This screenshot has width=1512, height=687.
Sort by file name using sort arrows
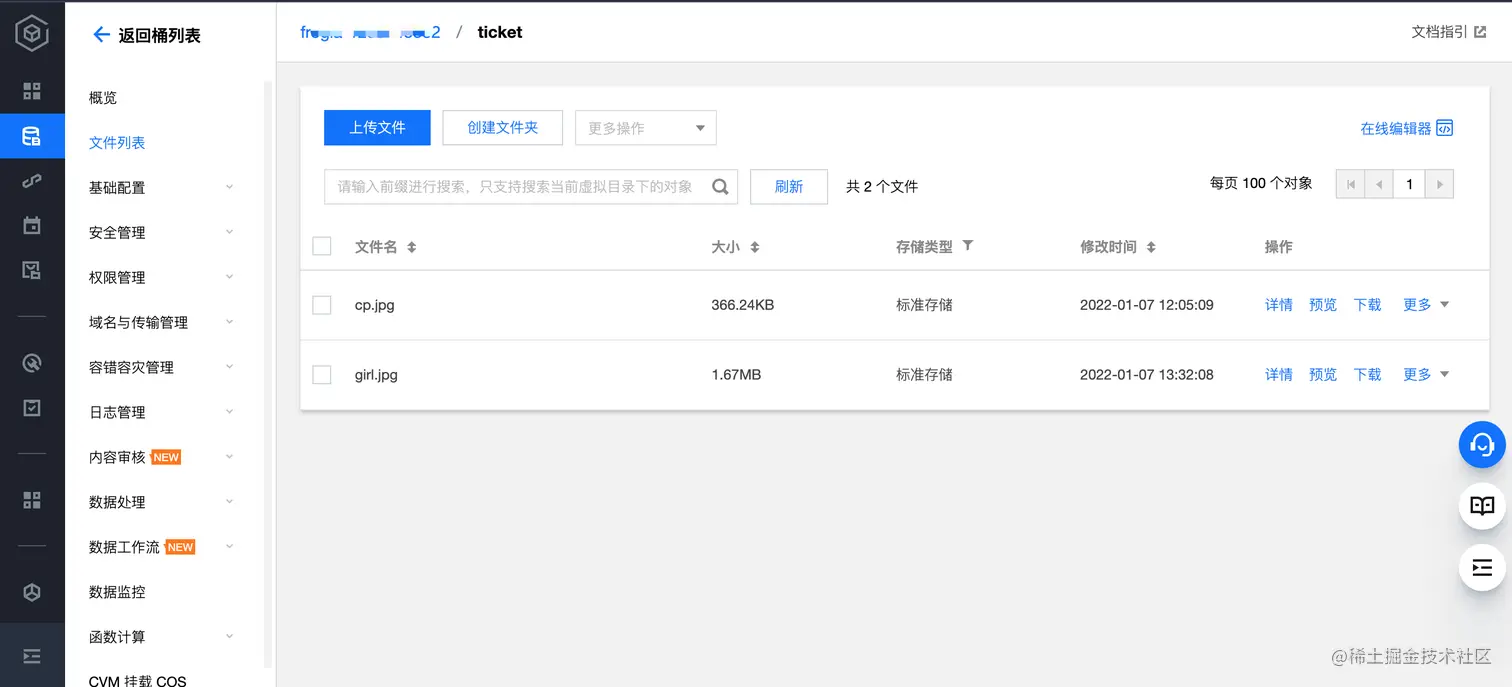pos(411,247)
